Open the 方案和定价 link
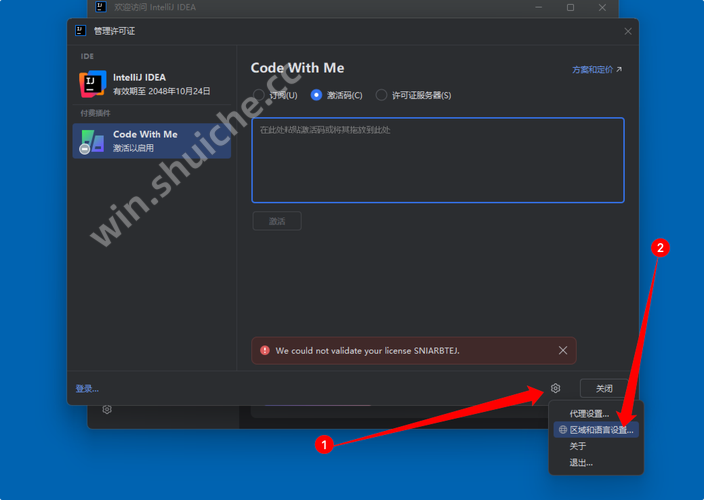The height and width of the screenshot is (500, 704). coord(597,70)
